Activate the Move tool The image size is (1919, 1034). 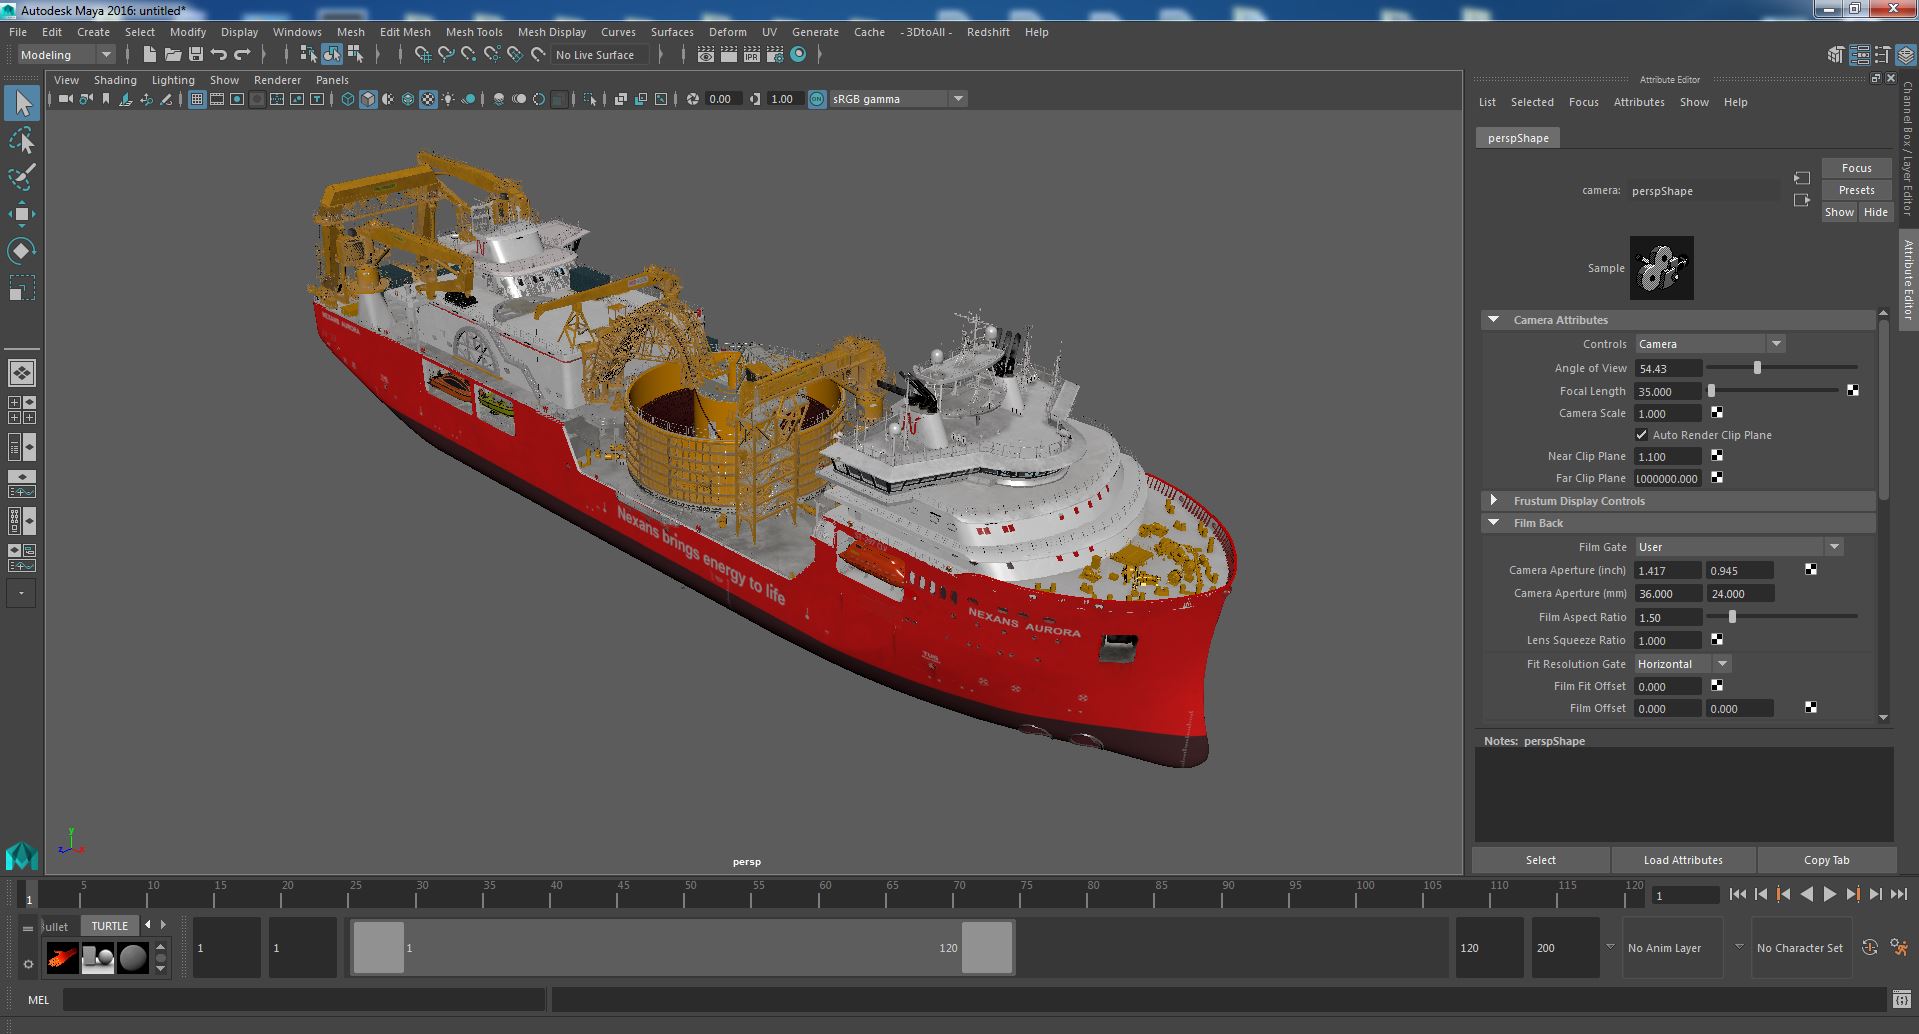point(22,214)
